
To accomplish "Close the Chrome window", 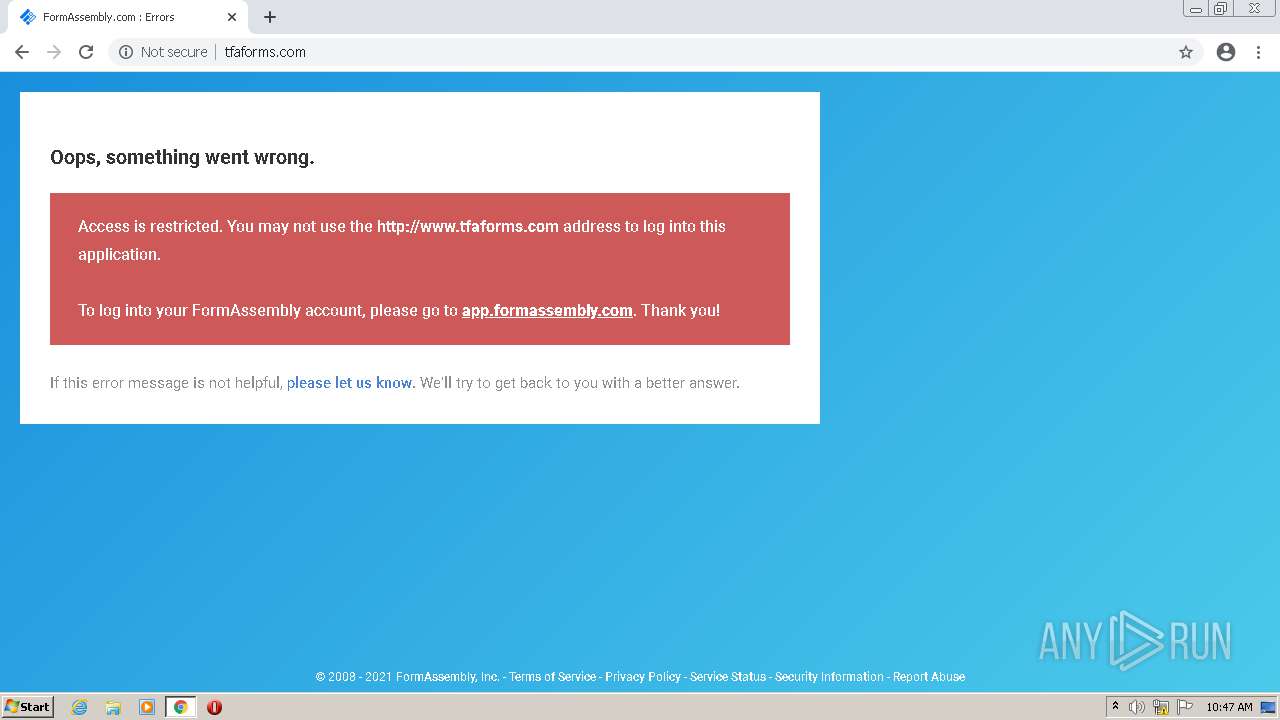I will pyautogui.click(x=1255, y=9).
